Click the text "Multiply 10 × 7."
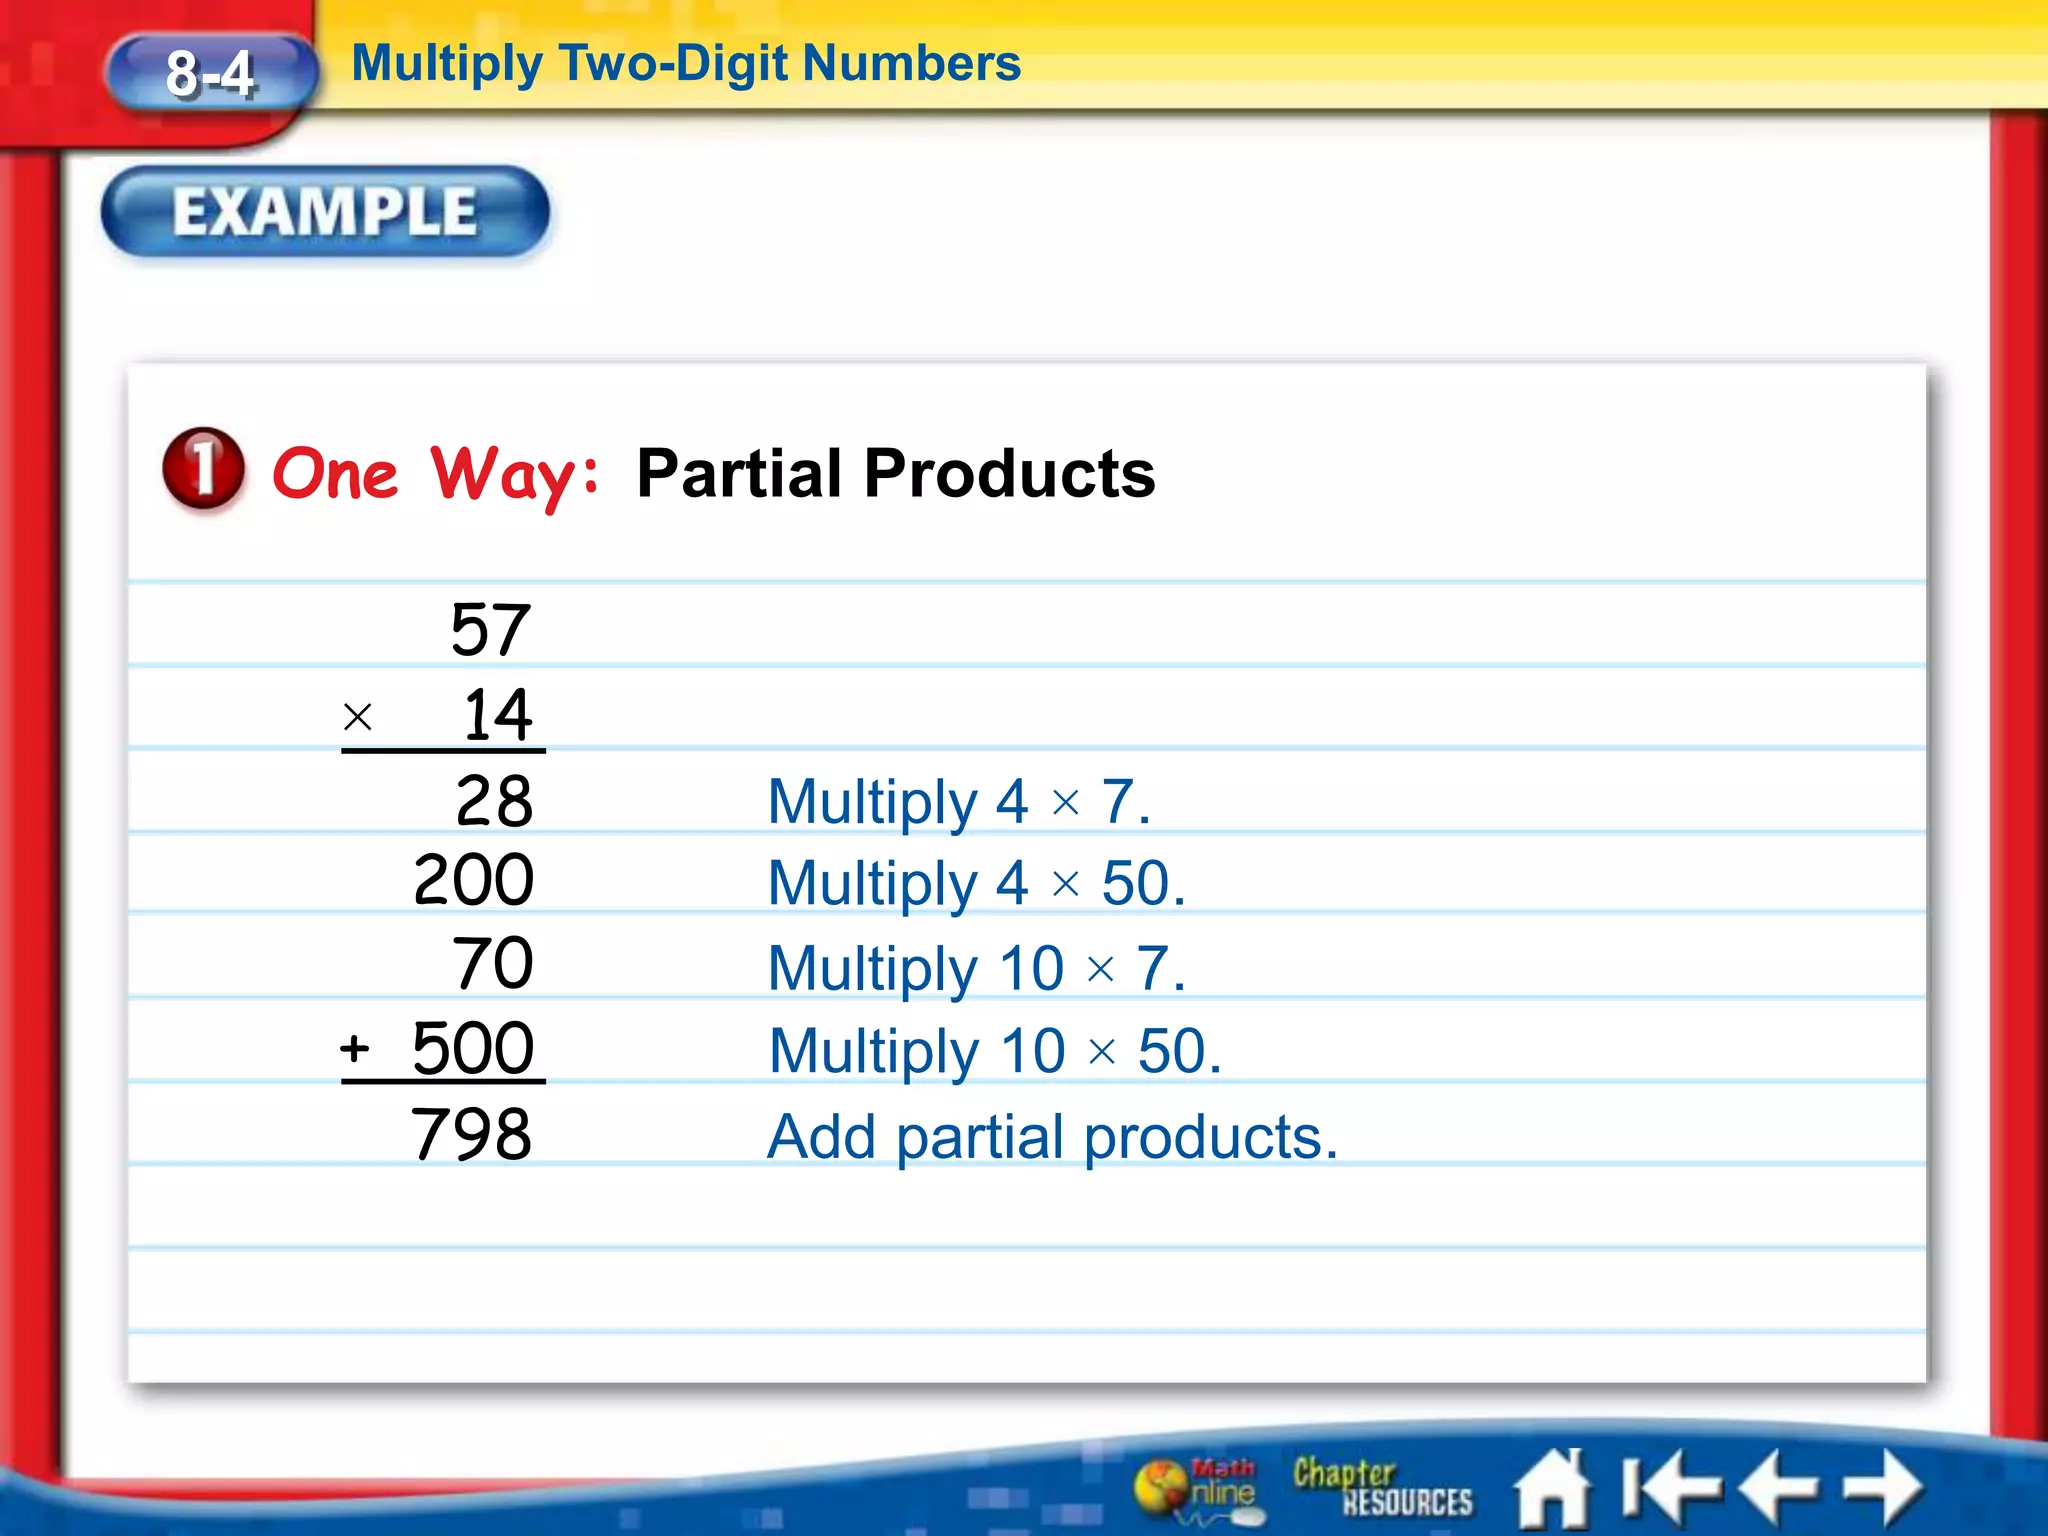The width and height of the screenshot is (2048, 1536). [977, 969]
